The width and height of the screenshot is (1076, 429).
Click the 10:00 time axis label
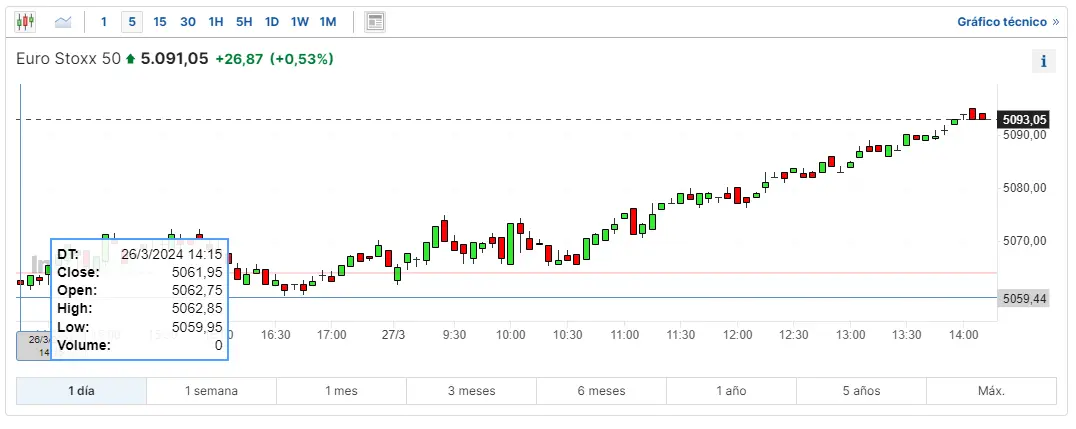[511, 334]
